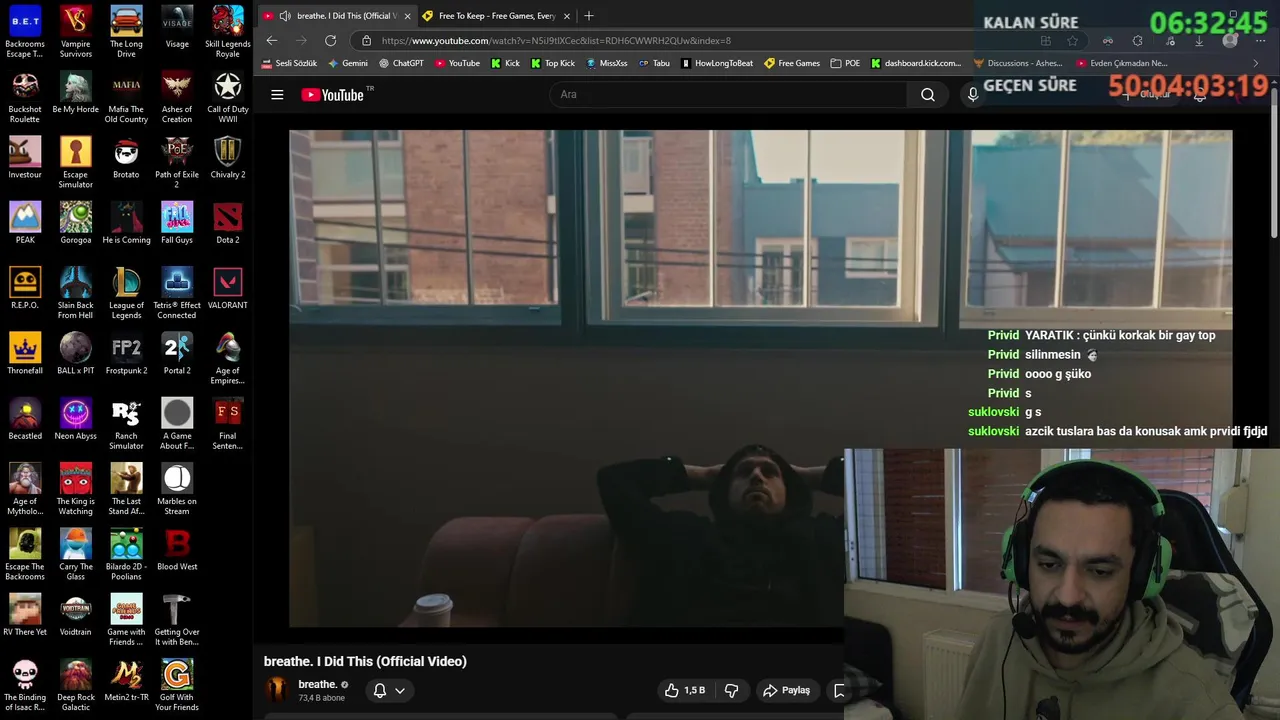The width and height of the screenshot is (1280, 720).
Task: Open the HowLongToBeat bookmark
Action: pos(717,63)
